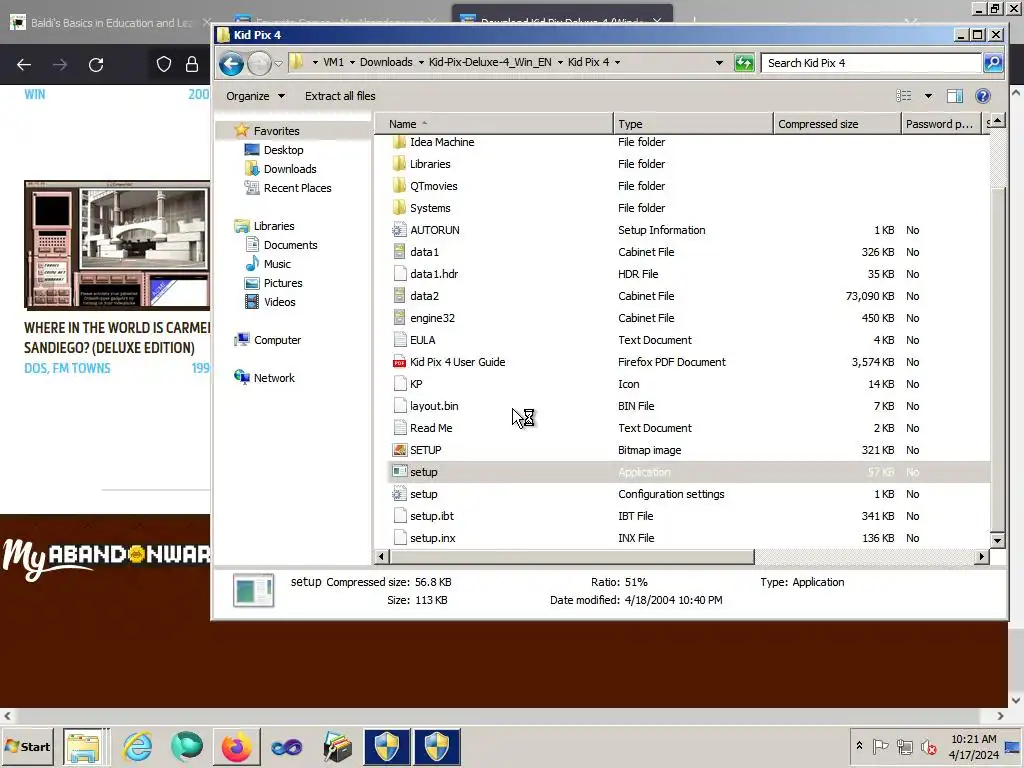The height and width of the screenshot is (768, 1024).
Task: Select Documents library in navigation pane
Action: point(290,245)
